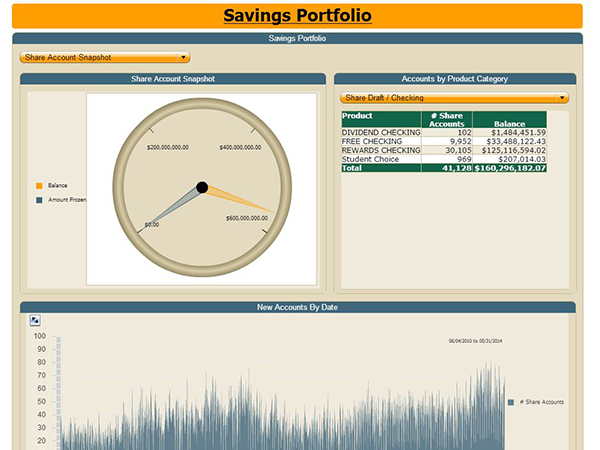Click the Student Choice product row
Image resolution: width=600 pixels, height=450 pixels.
point(371,159)
